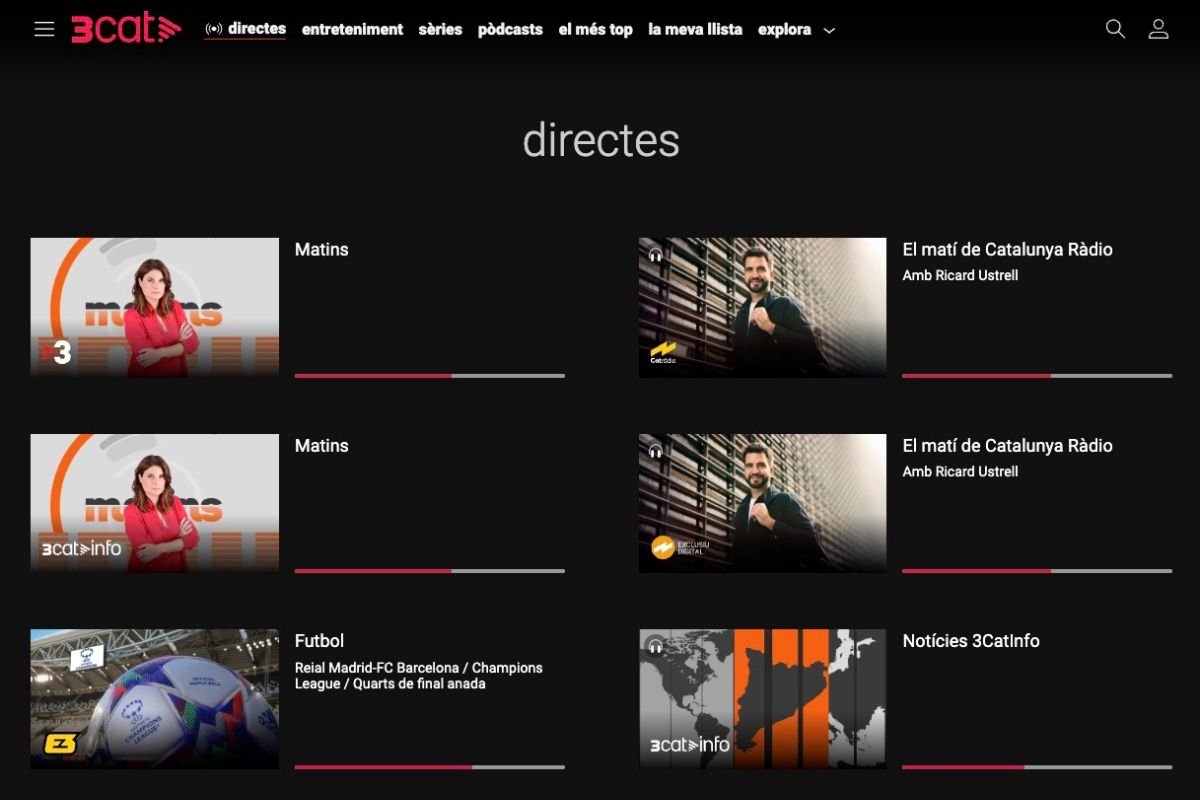
Task: Click the Futbol progress bar
Action: coord(429,767)
